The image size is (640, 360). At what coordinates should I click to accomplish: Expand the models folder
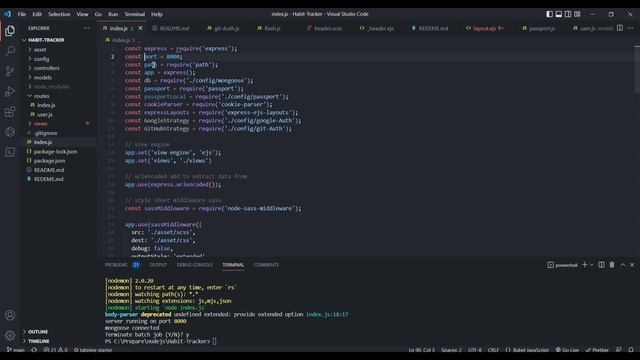[x=42, y=78]
